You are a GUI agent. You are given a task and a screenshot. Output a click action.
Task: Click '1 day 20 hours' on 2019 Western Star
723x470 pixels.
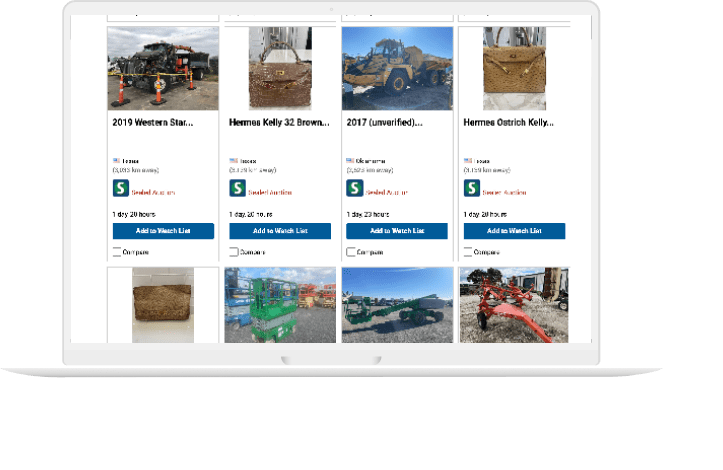[x=134, y=214]
